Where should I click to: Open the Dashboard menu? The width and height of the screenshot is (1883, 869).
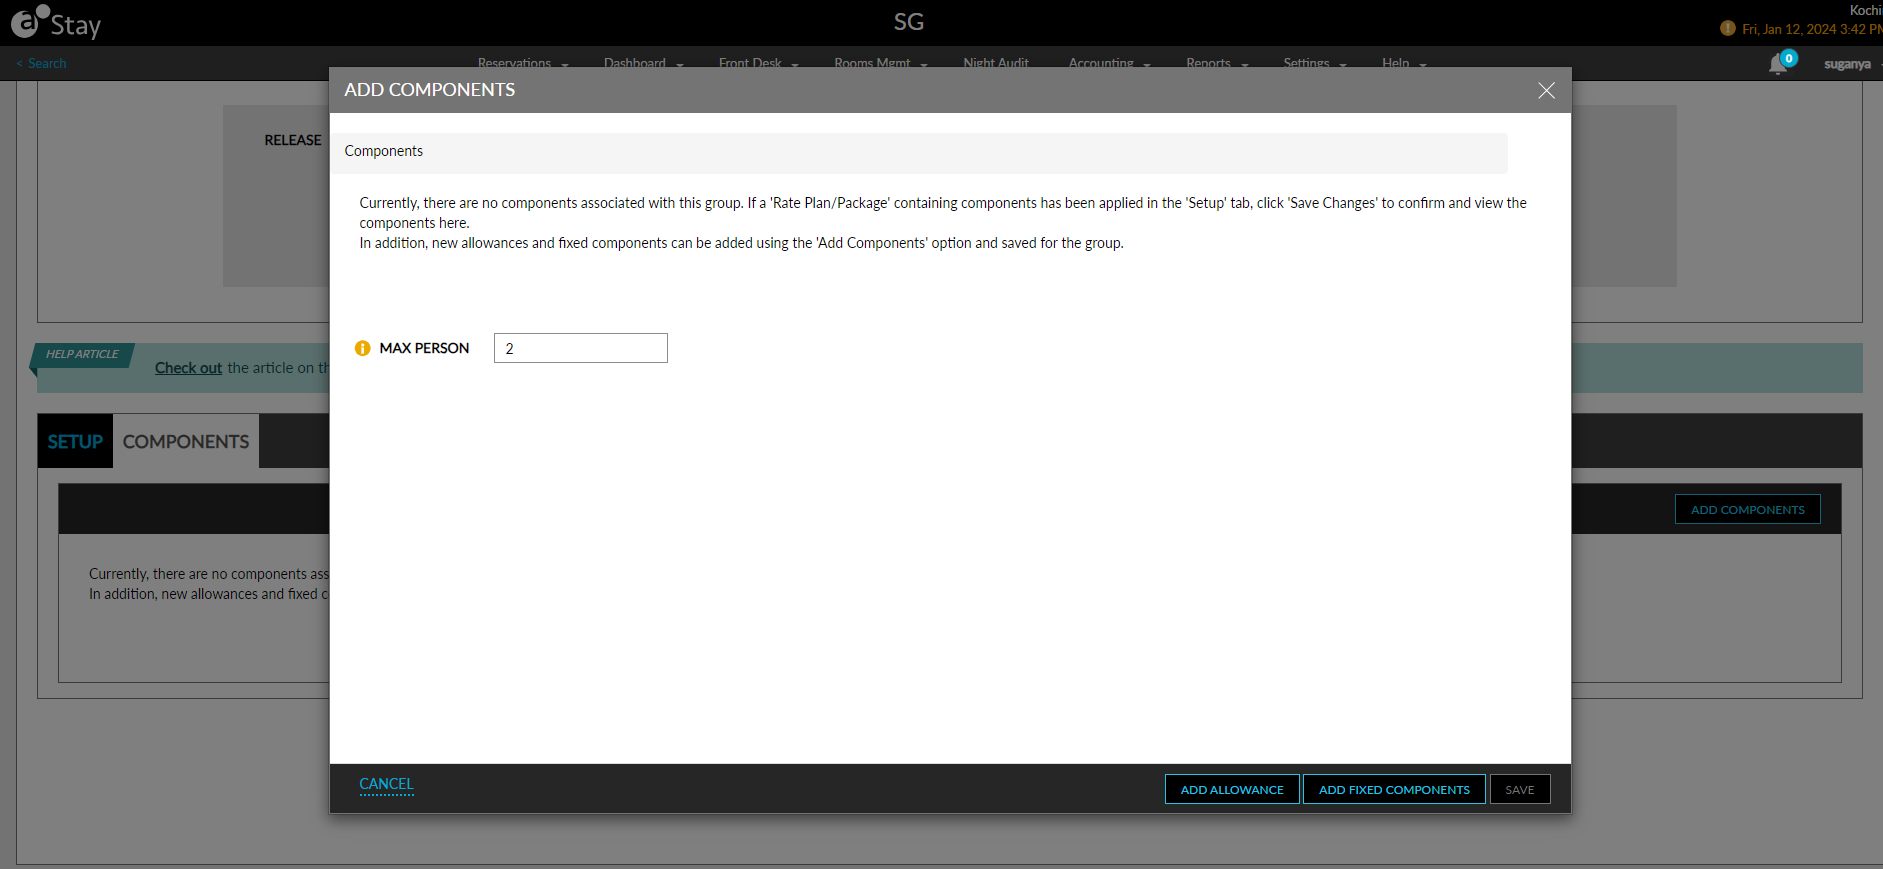pyautogui.click(x=635, y=63)
